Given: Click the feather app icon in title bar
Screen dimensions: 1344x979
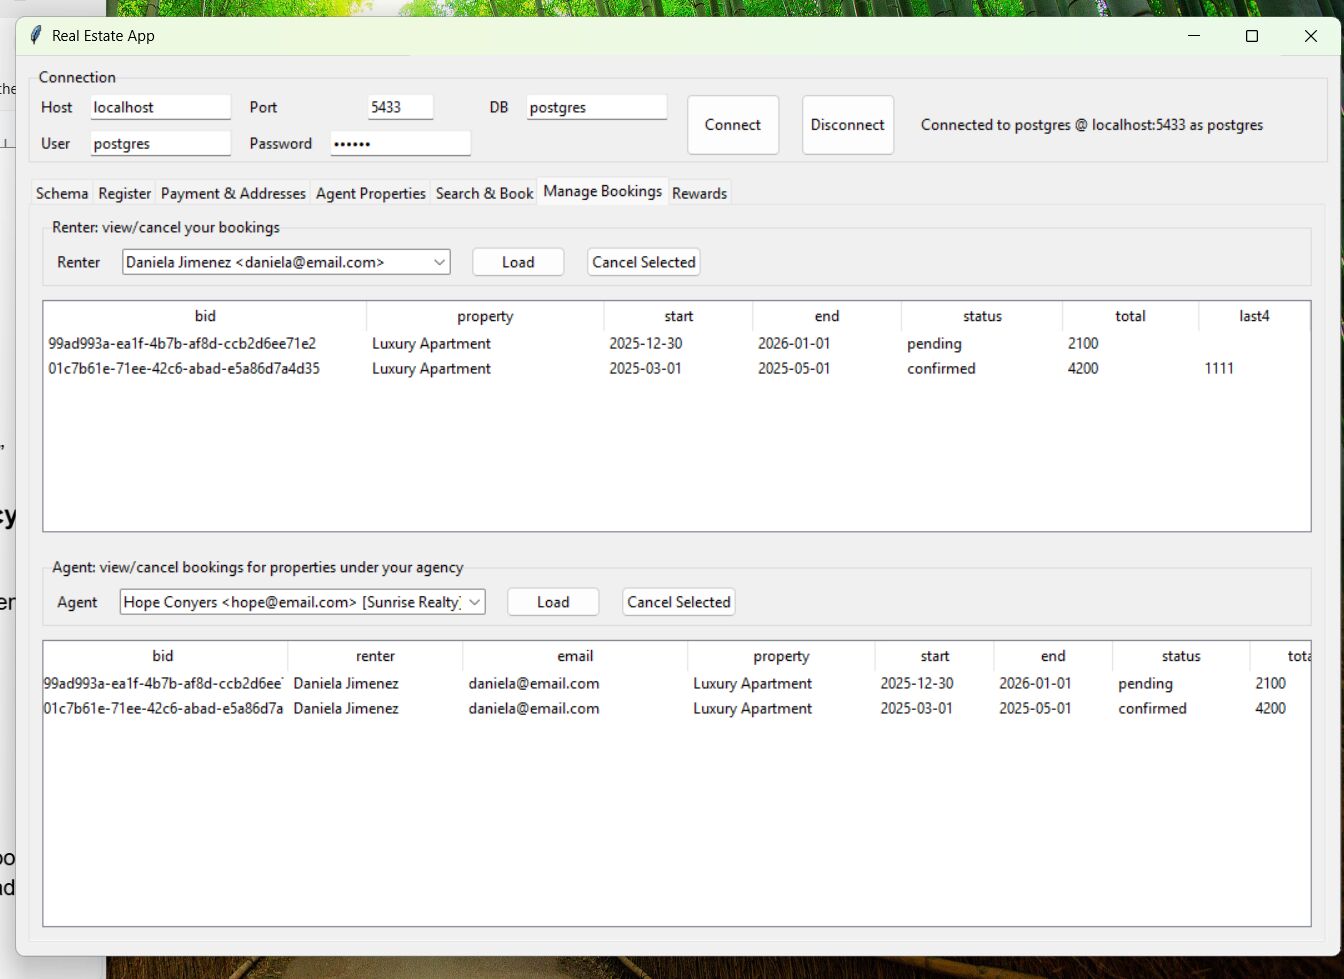Looking at the screenshot, I should [x=36, y=36].
